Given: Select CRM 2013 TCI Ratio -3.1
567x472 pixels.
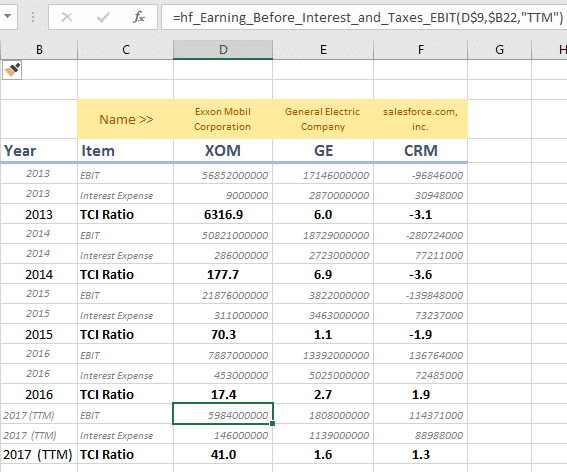Looking at the screenshot, I should tap(421, 214).
